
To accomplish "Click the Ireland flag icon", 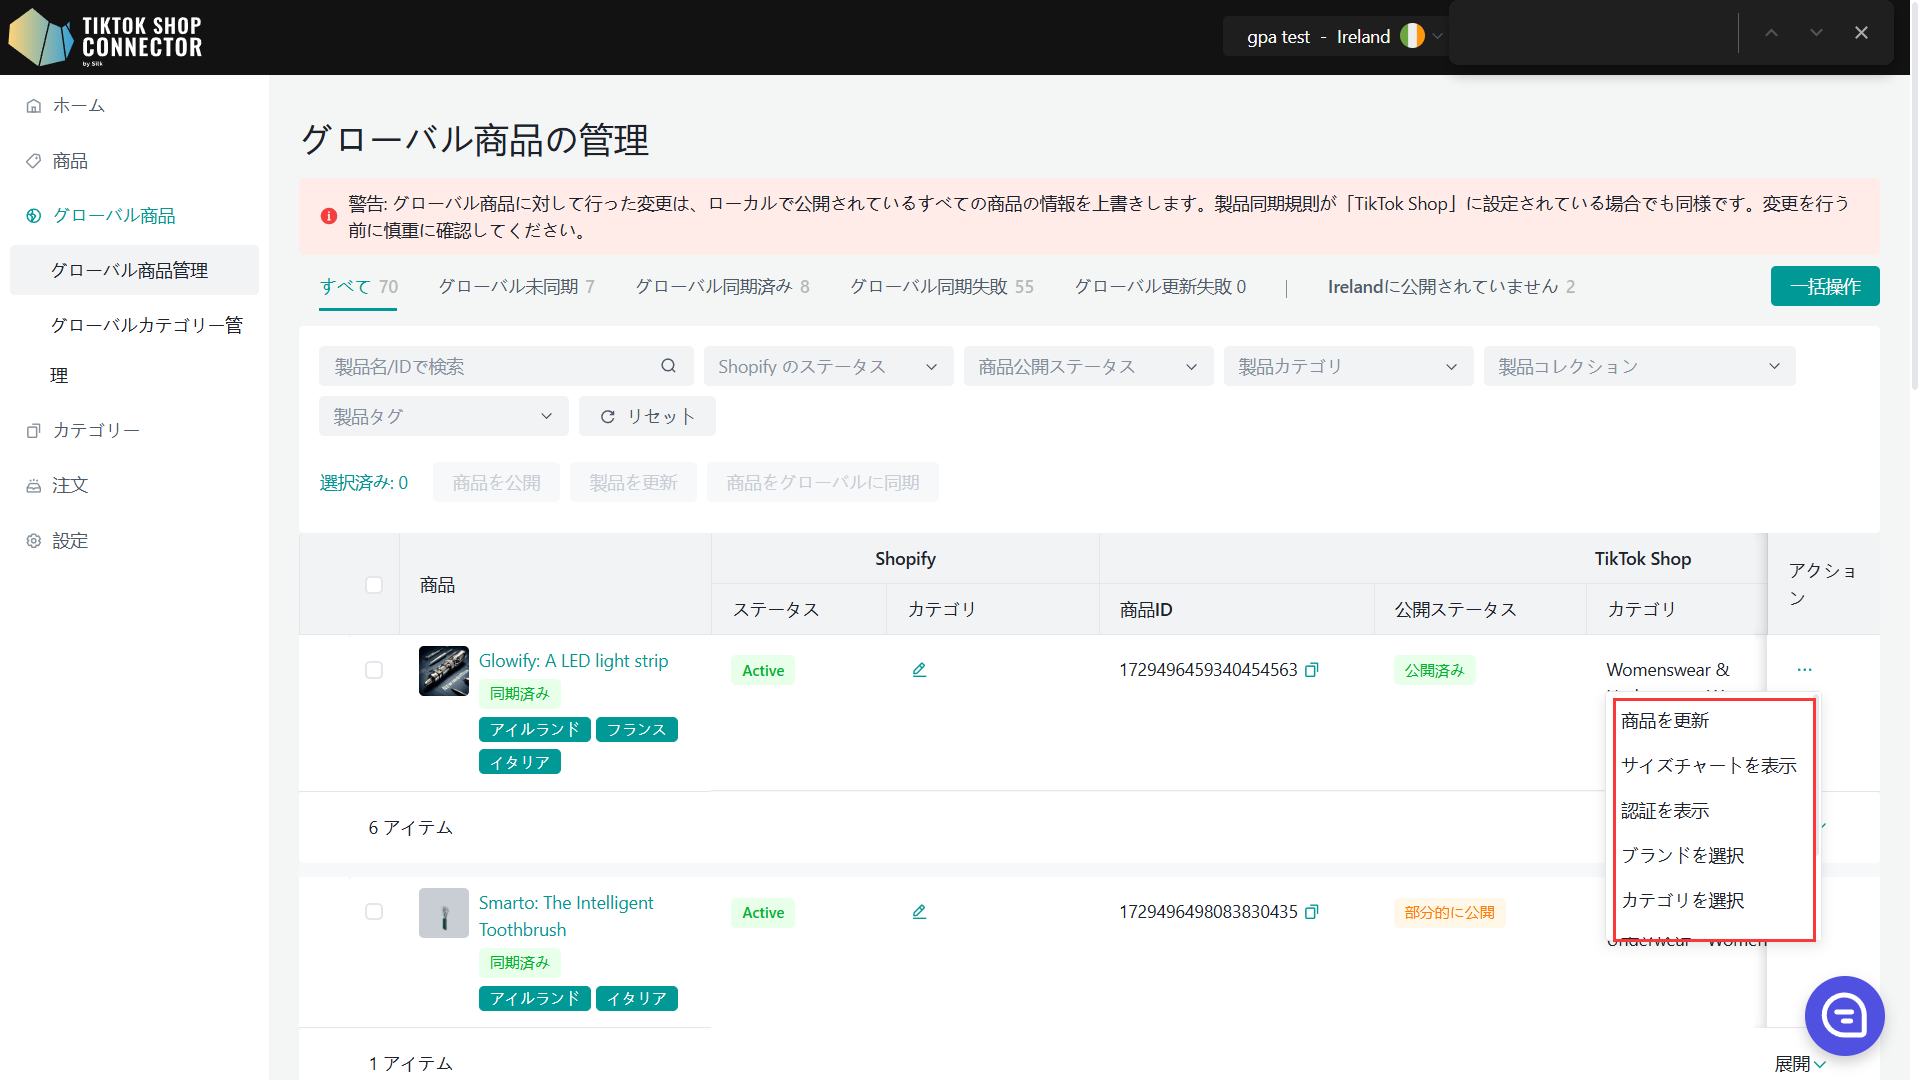I will (1412, 36).
